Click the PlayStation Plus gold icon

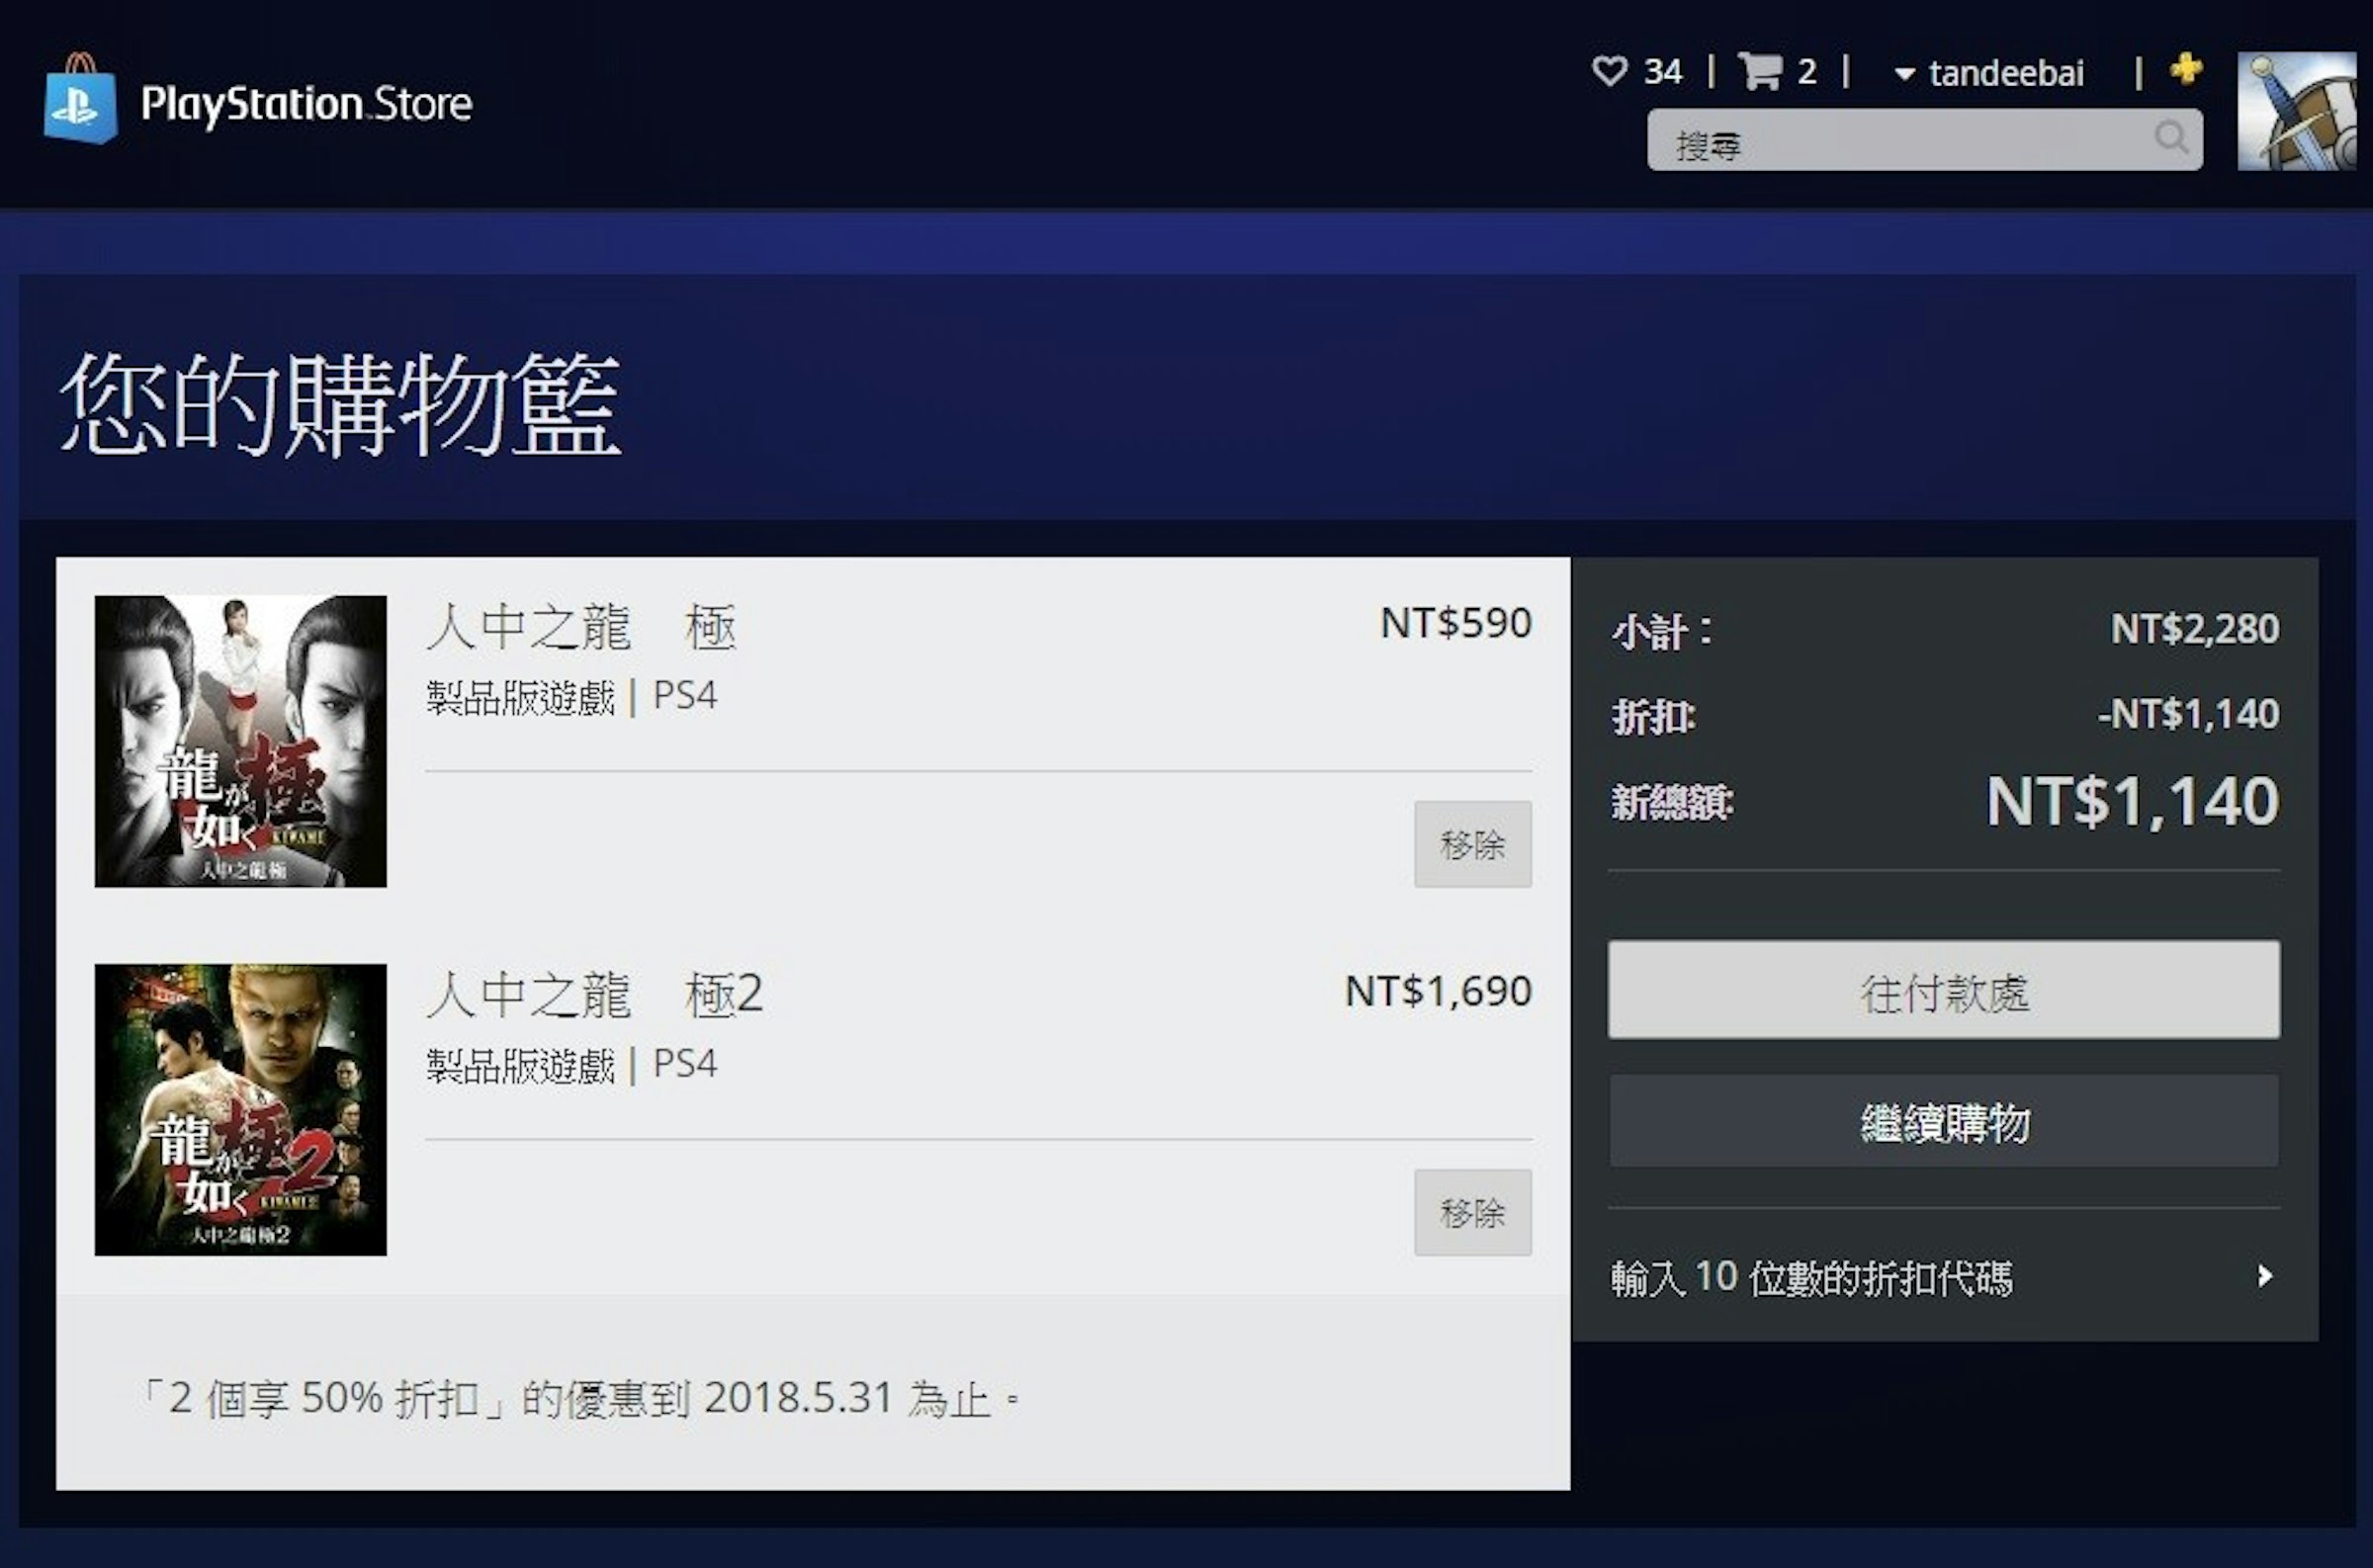click(x=2186, y=68)
